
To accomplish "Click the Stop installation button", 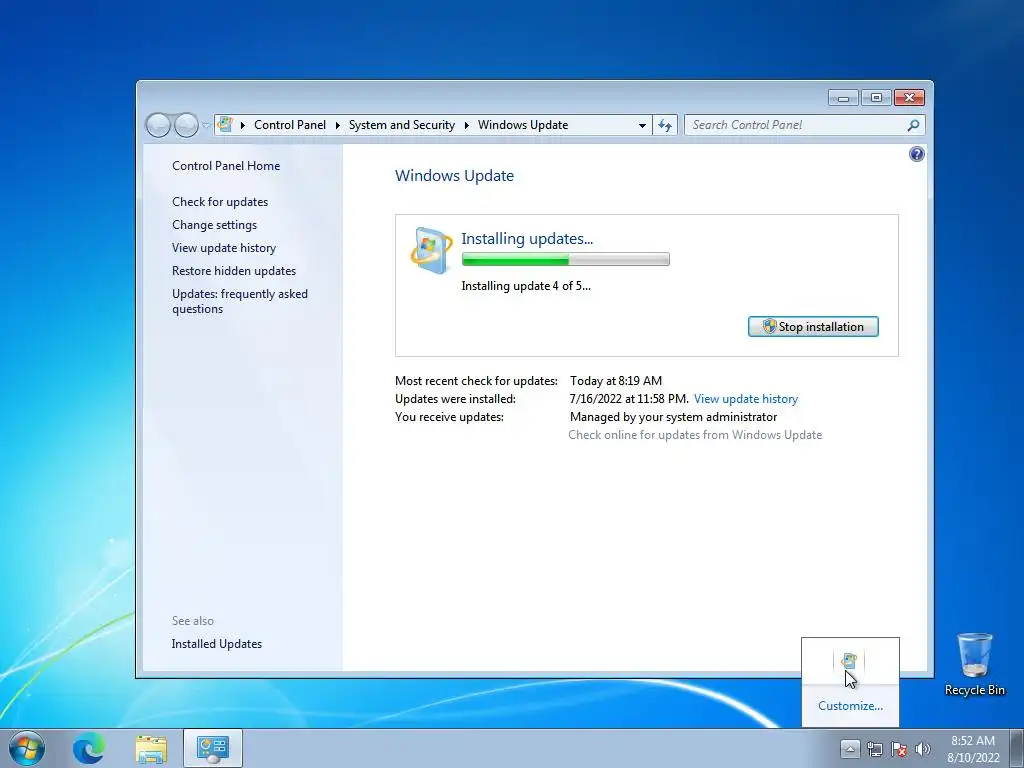I will coord(813,327).
